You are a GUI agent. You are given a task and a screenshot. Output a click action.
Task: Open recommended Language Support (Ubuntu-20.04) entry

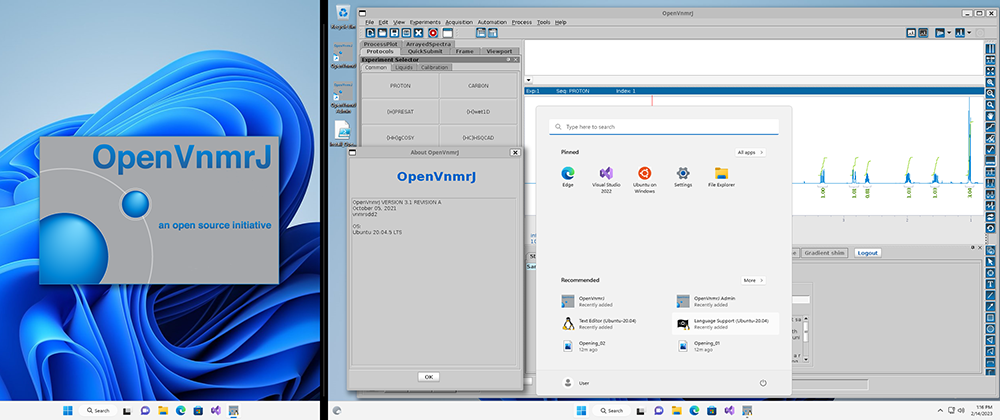coord(725,324)
